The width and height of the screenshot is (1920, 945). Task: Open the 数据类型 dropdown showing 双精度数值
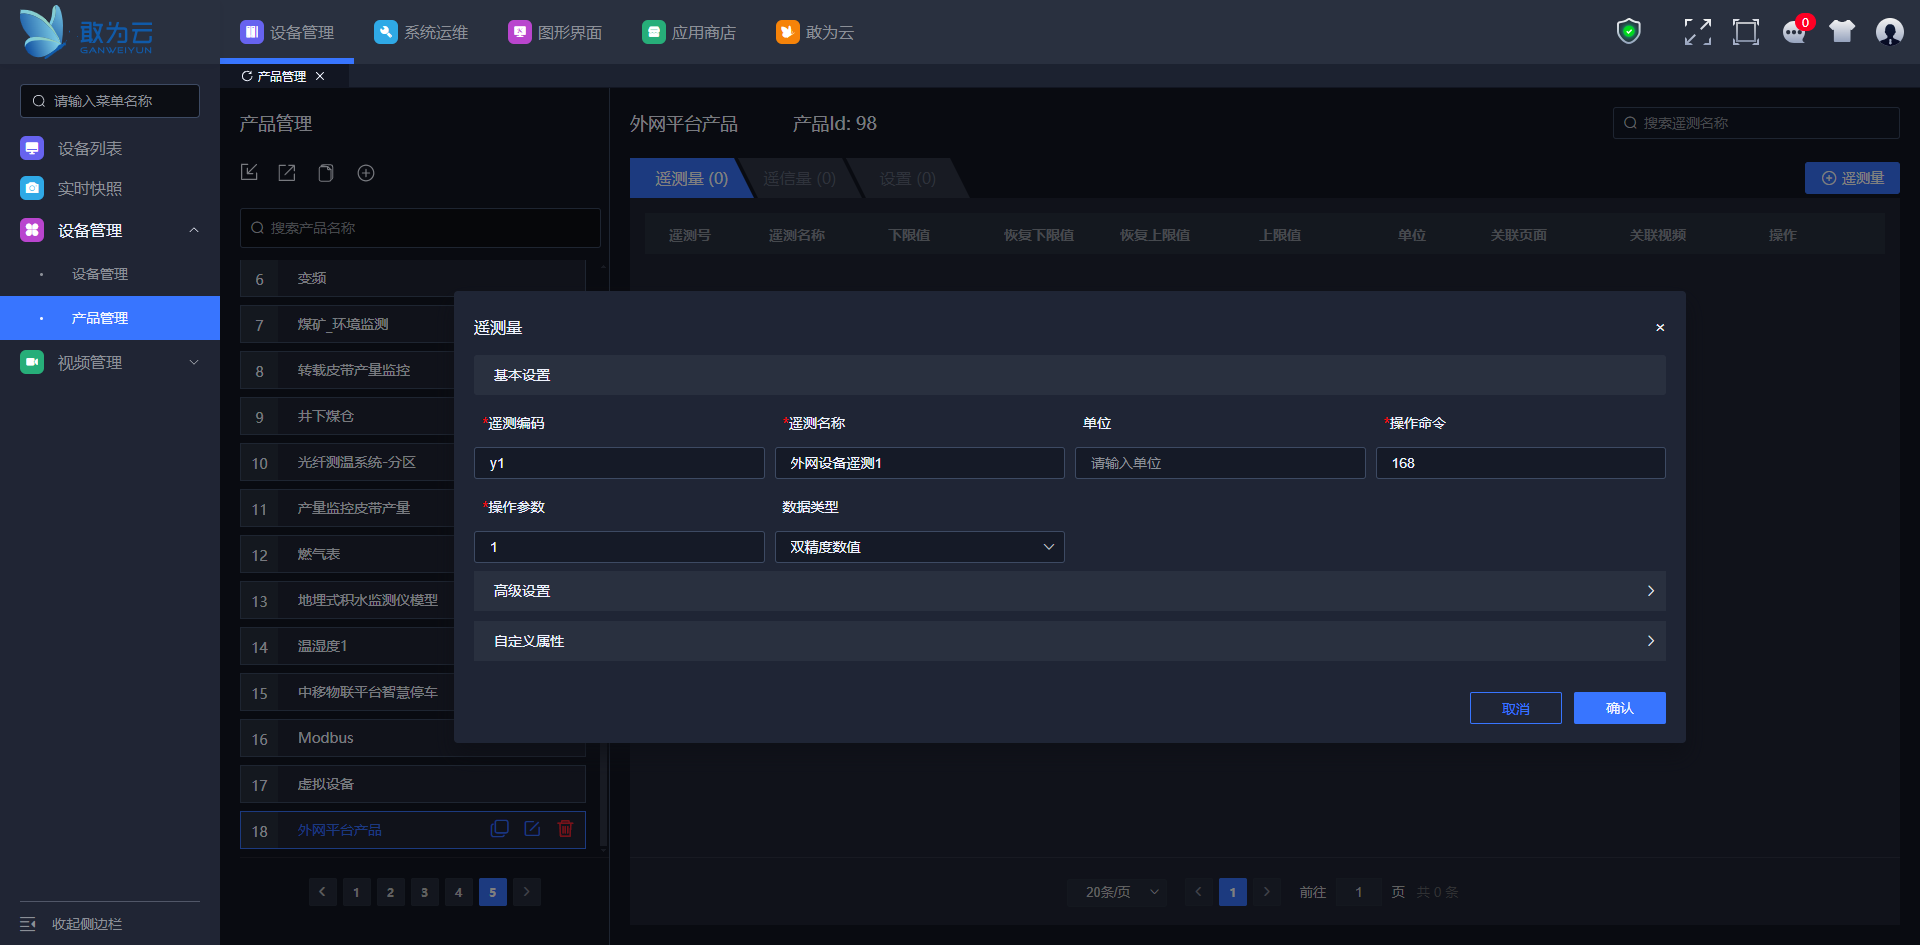coord(919,547)
